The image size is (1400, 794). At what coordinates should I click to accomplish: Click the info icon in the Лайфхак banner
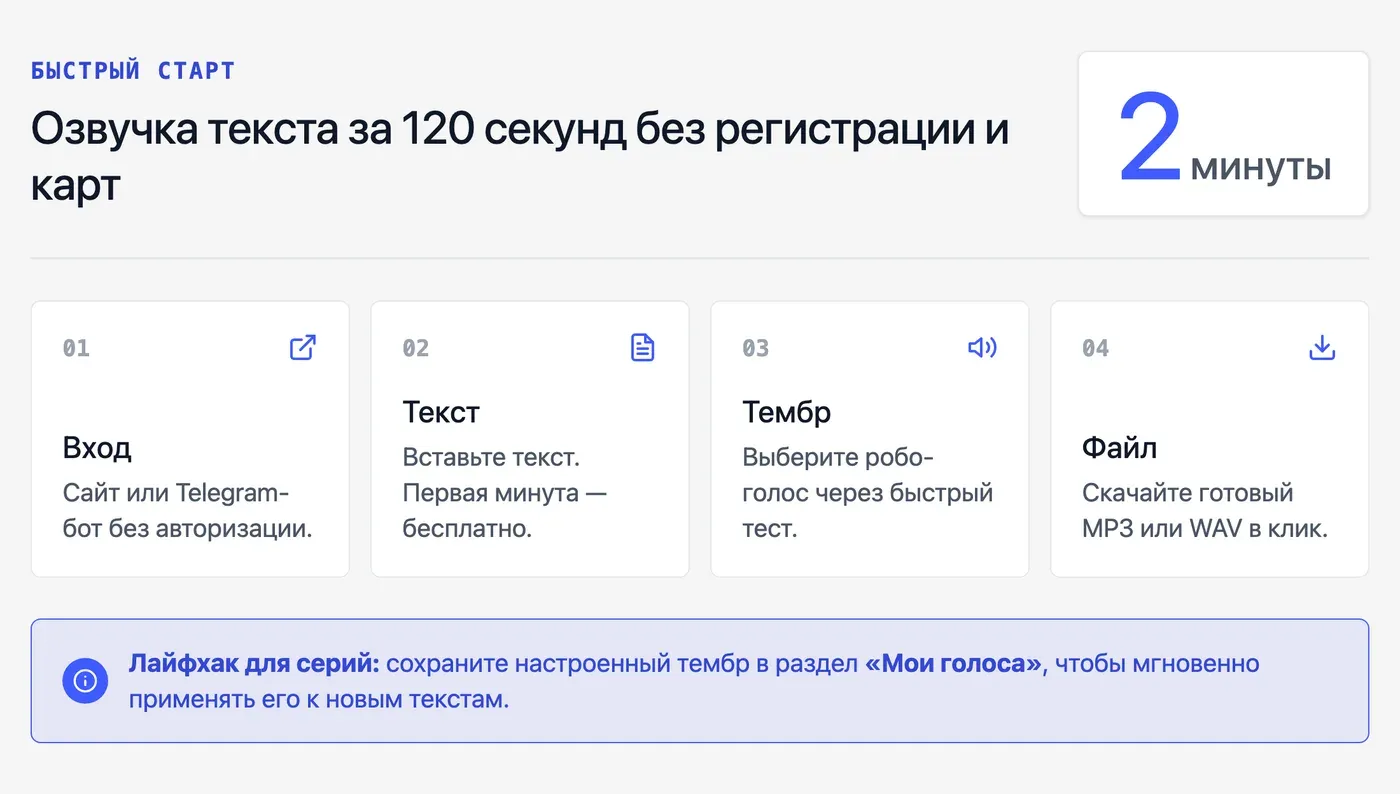(85, 681)
